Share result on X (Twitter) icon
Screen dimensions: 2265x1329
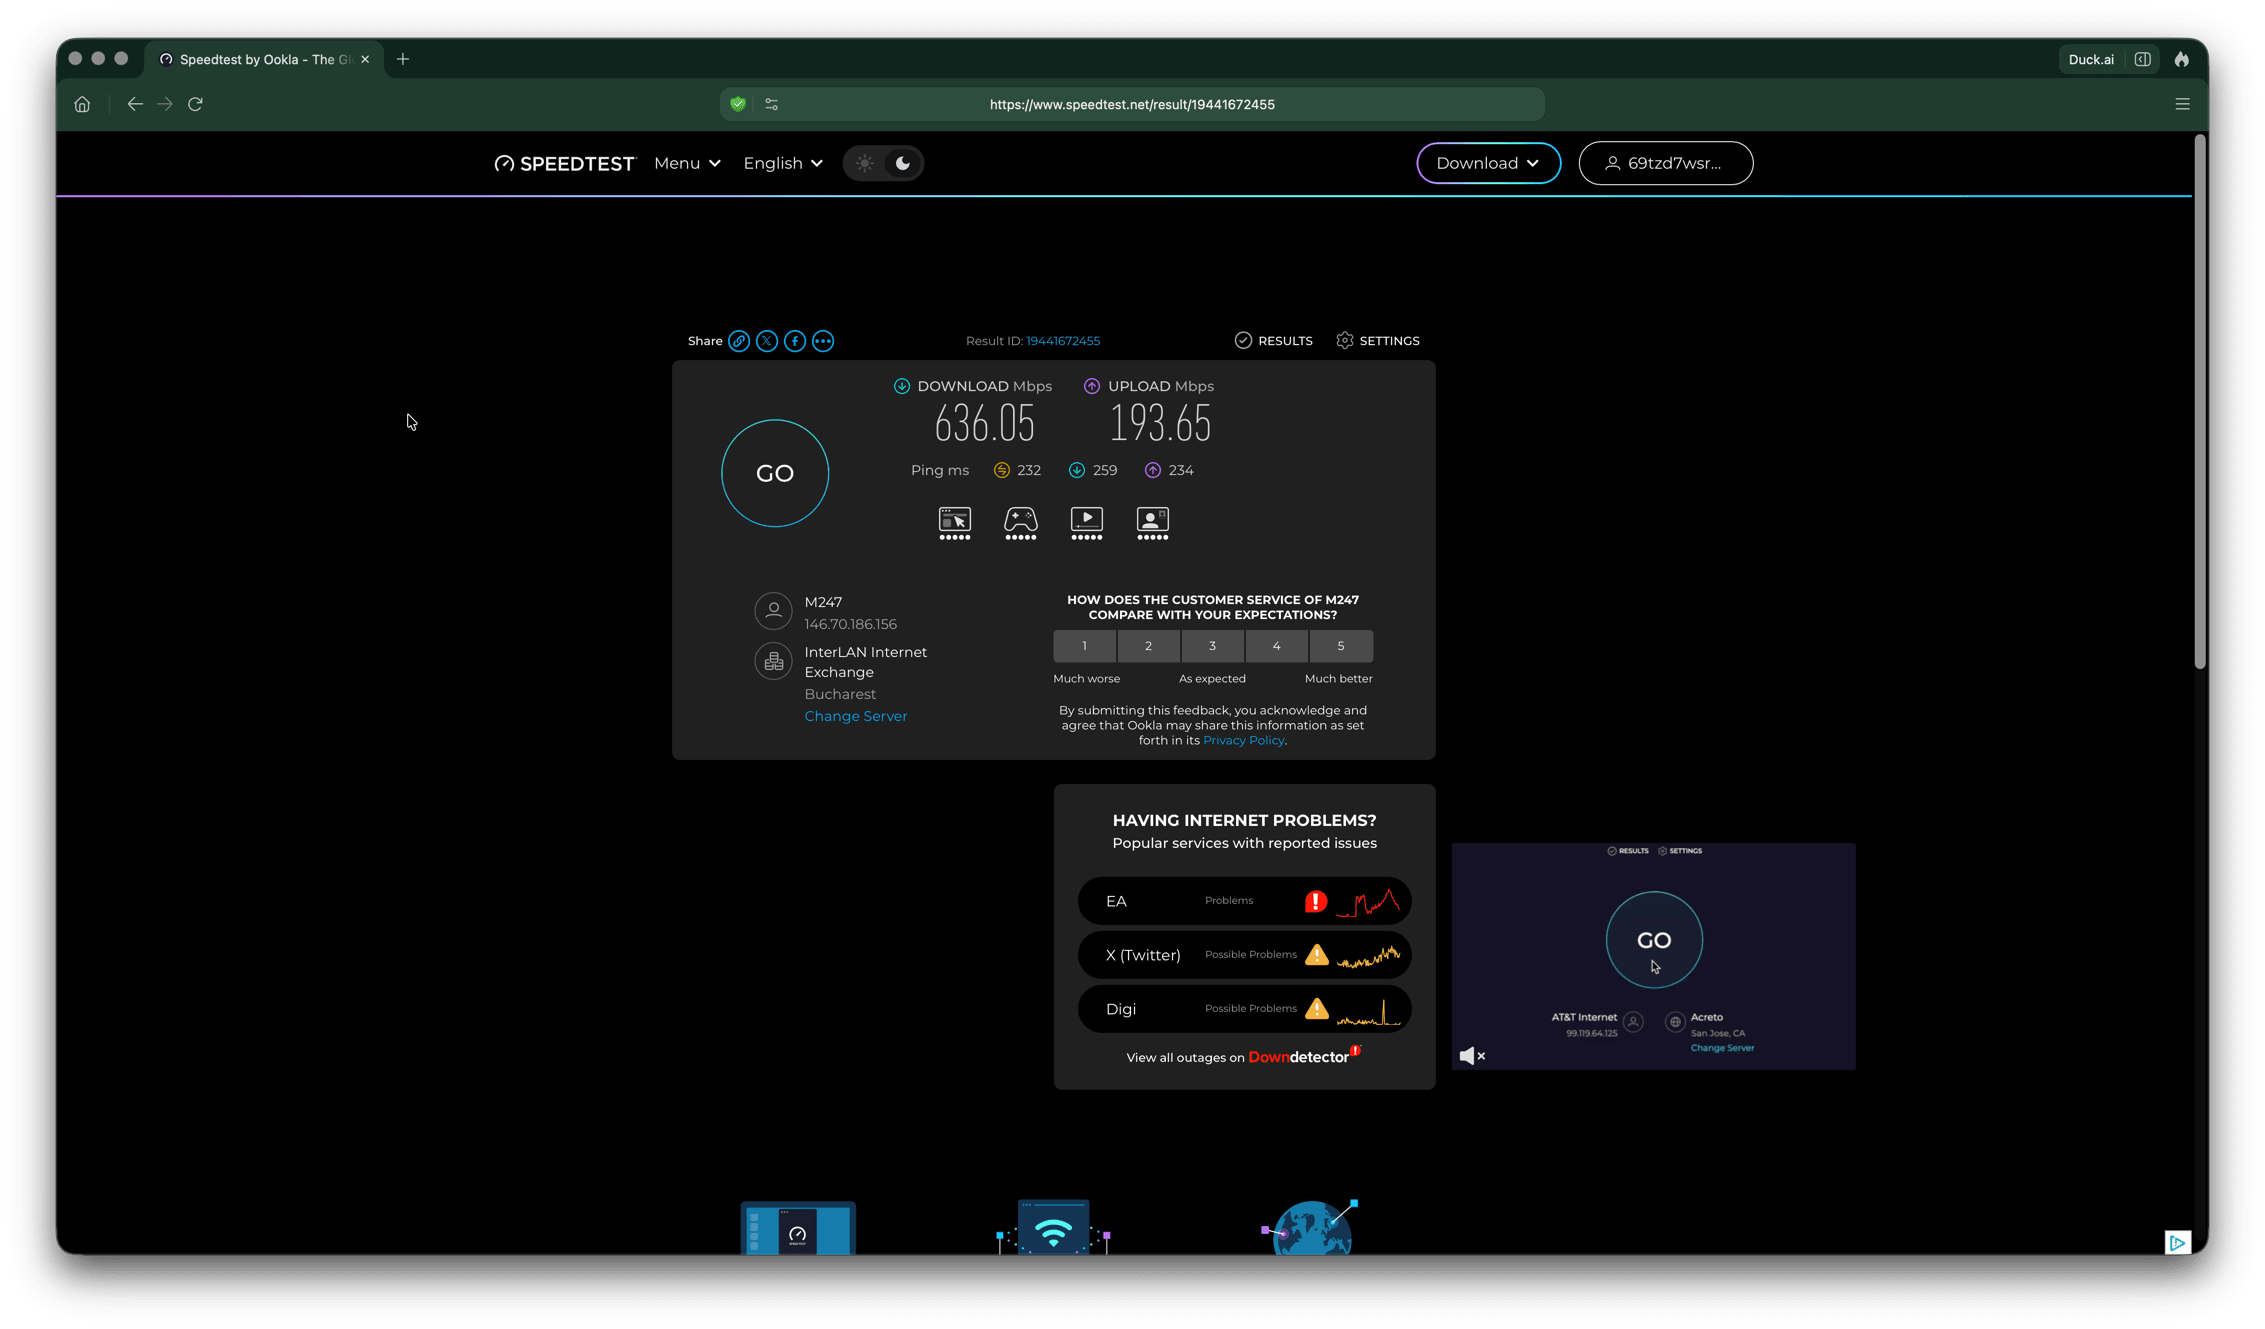pos(767,341)
